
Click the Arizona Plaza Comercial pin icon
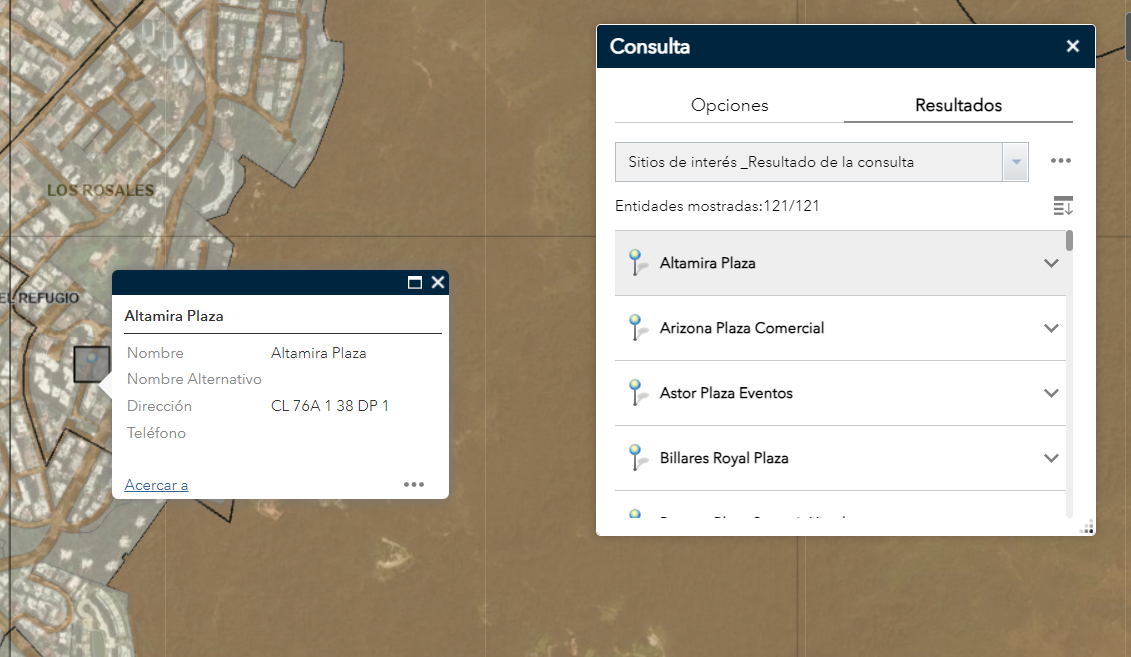point(635,328)
